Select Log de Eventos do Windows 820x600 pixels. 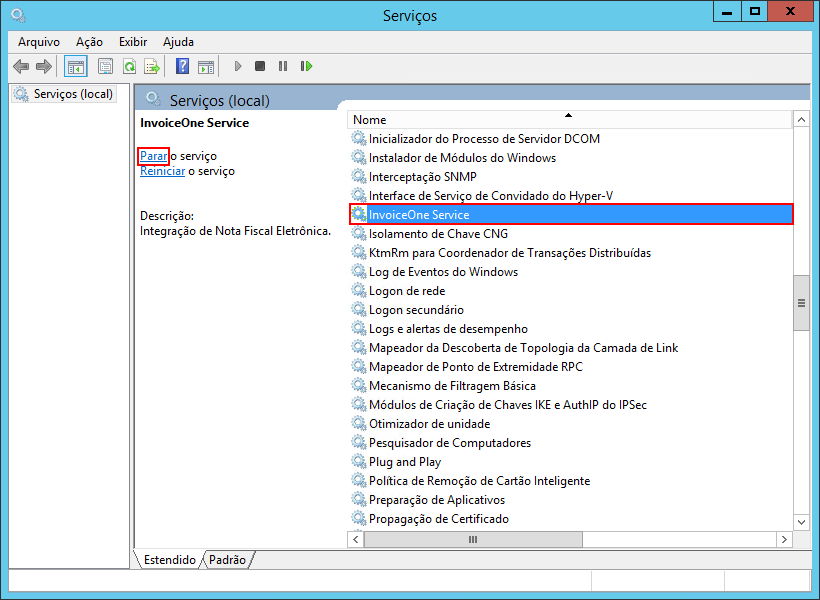443,272
